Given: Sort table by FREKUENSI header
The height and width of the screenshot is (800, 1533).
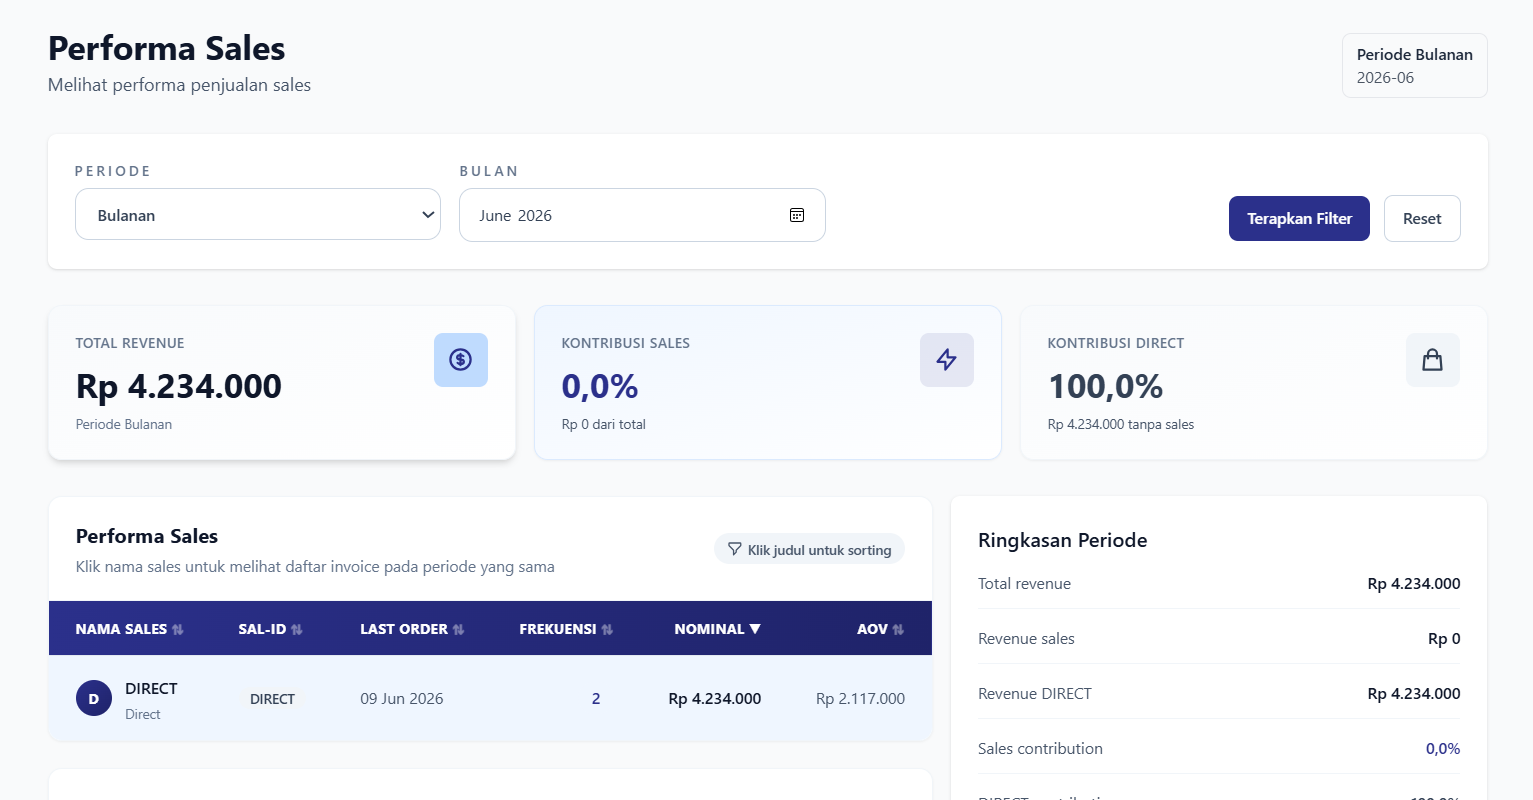Looking at the screenshot, I should tap(566, 629).
